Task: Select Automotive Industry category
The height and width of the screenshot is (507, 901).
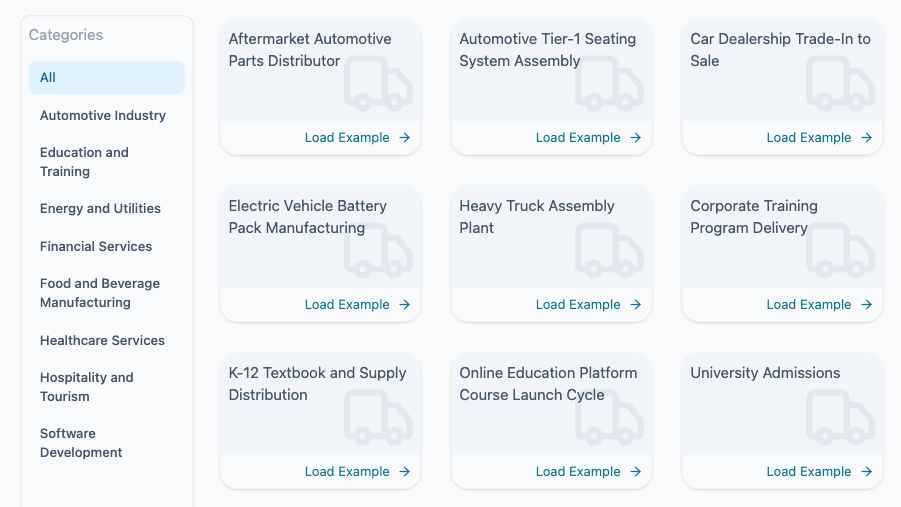Action: [103, 116]
